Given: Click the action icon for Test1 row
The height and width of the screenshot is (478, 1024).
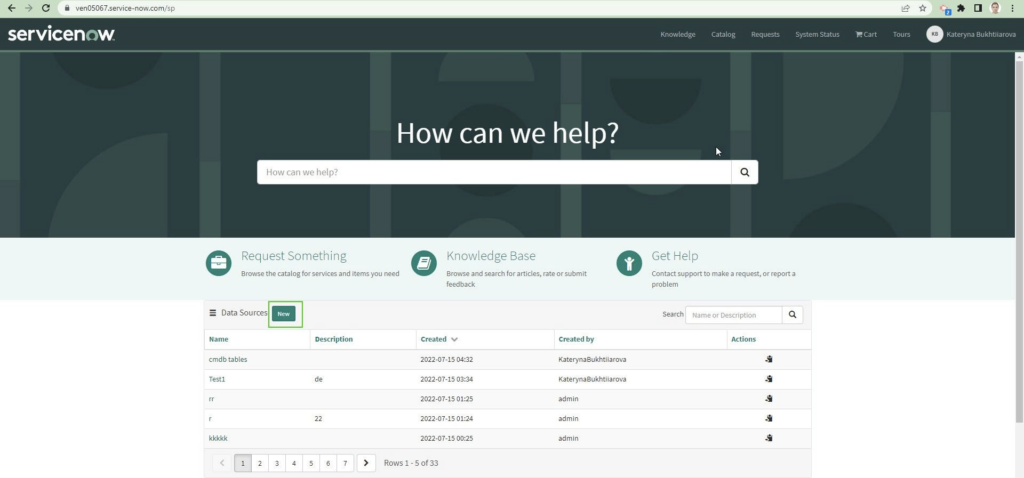Looking at the screenshot, I should (x=769, y=379).
